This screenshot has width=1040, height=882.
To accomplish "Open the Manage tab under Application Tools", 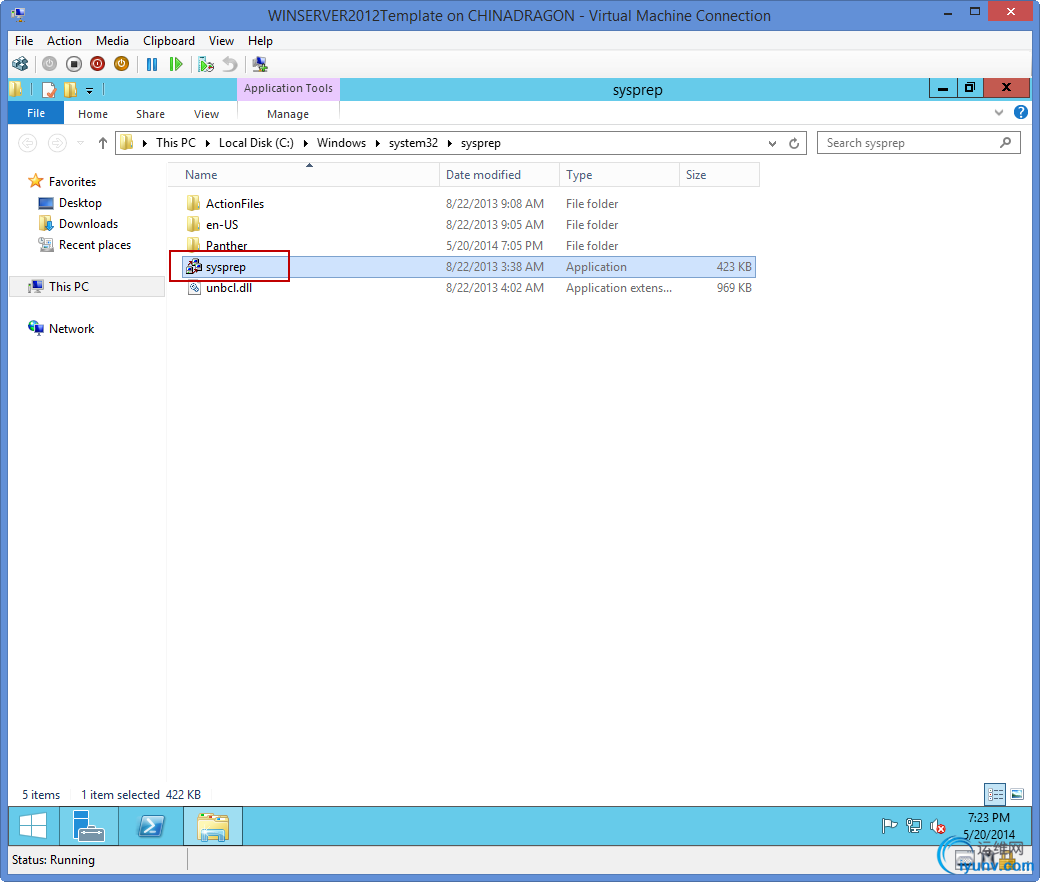I will coord(288,114).
